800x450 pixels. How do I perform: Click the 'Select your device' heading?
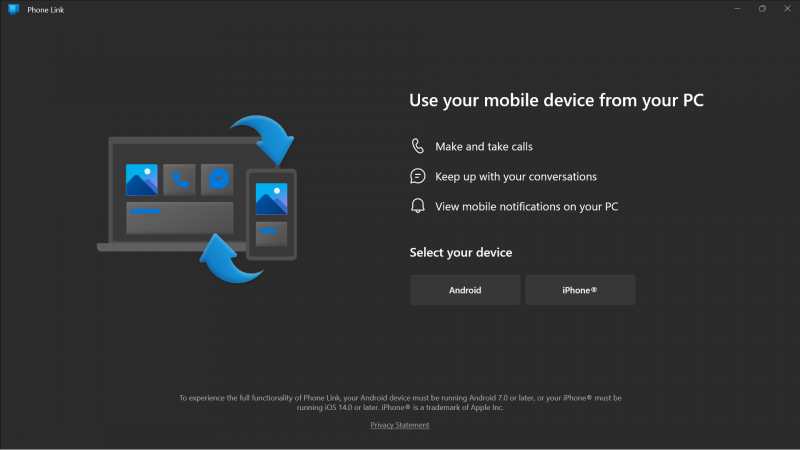pos(461,253)
